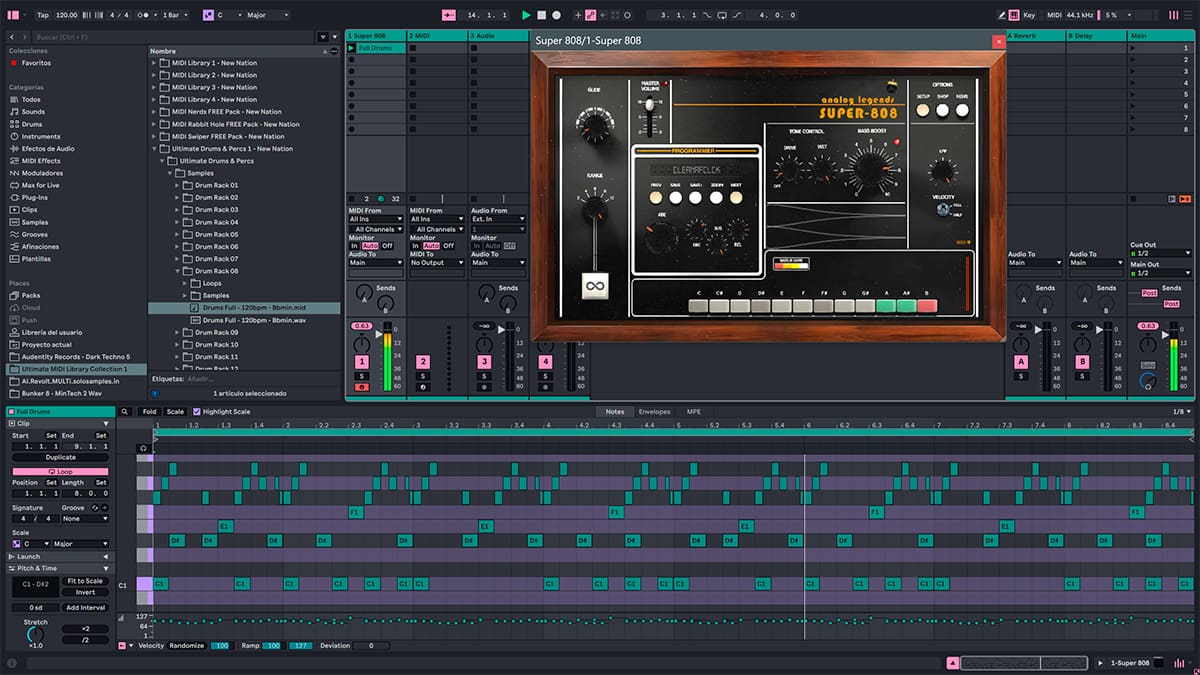
Task: Toggle the Highlight Scale checkbox
Action: click(197, 411)
